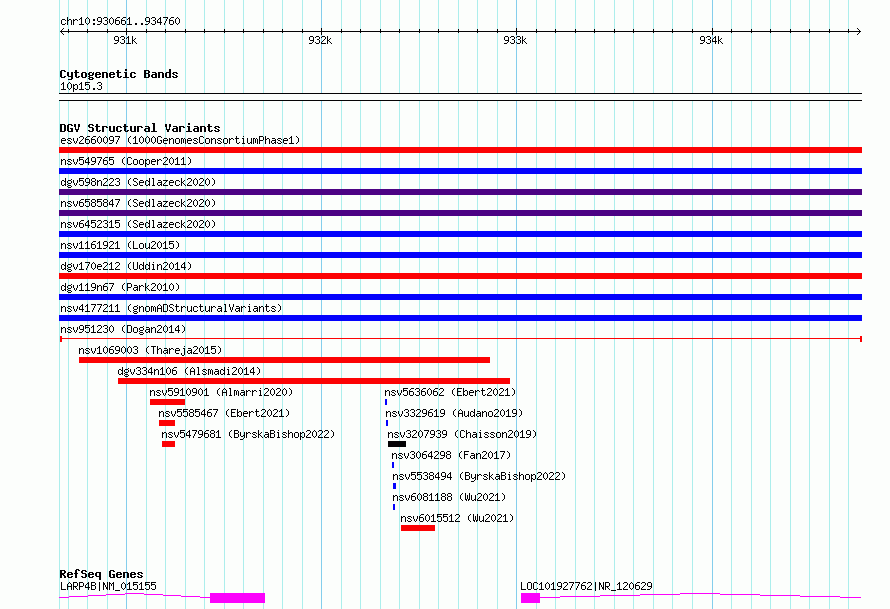
Task: Click the LOC101927762|NR_120629 gene label
Action: point(586,586)
